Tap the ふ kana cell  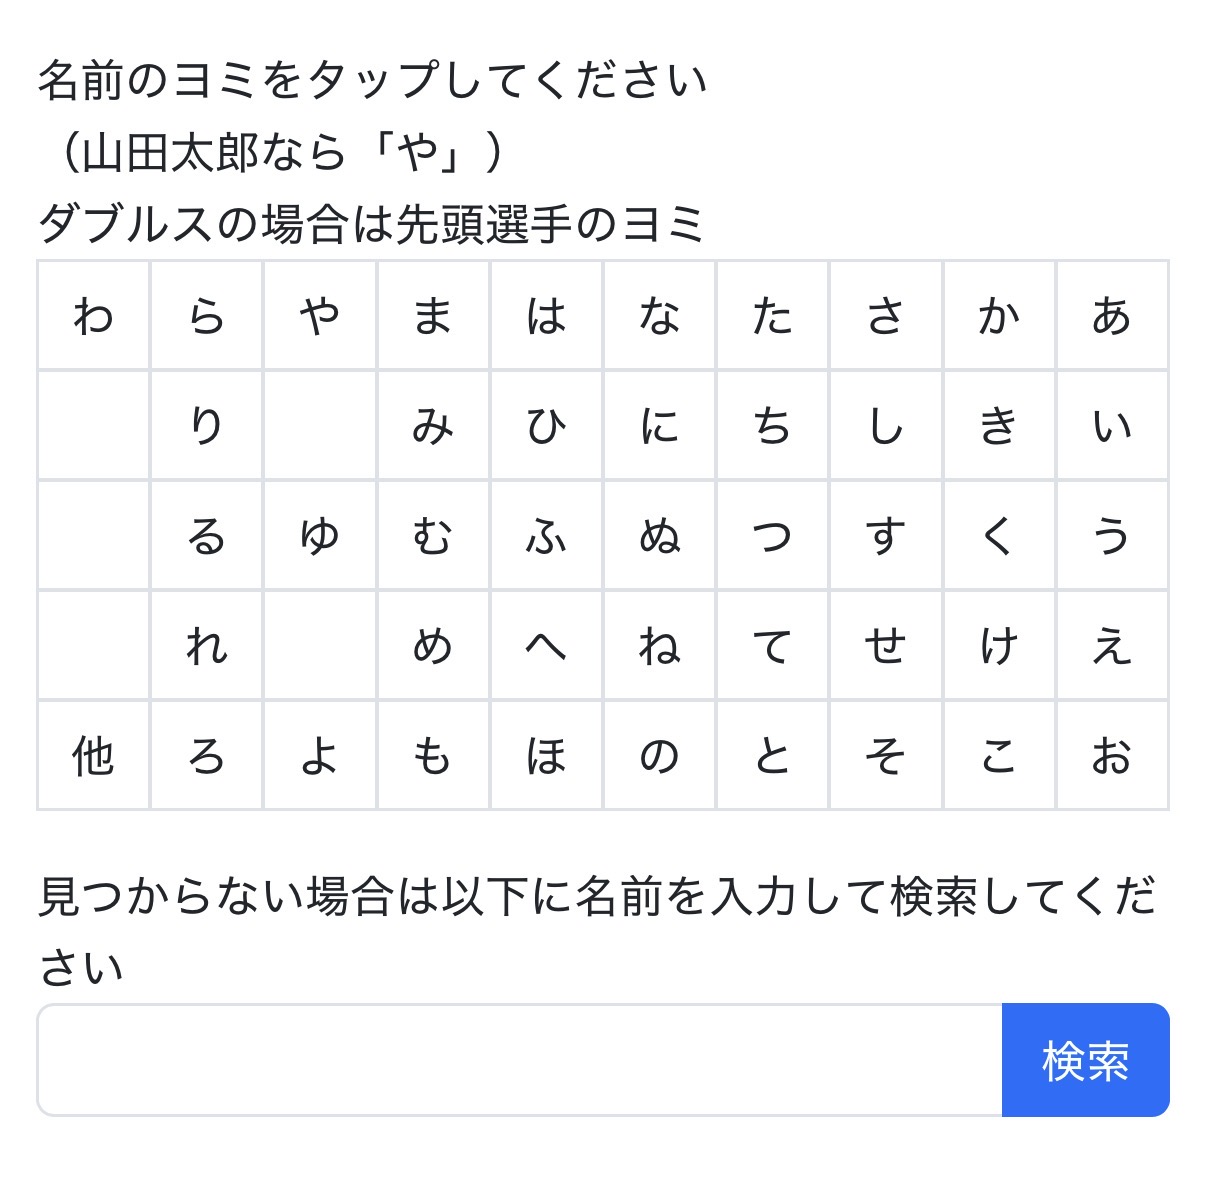click(x=546, y=536)
